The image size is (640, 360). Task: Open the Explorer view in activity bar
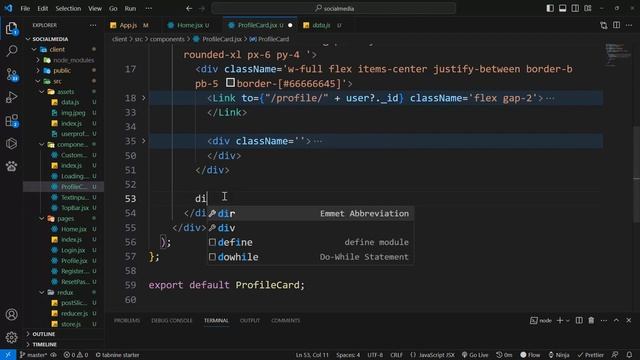pyautogui.click(x=11, y=28)
